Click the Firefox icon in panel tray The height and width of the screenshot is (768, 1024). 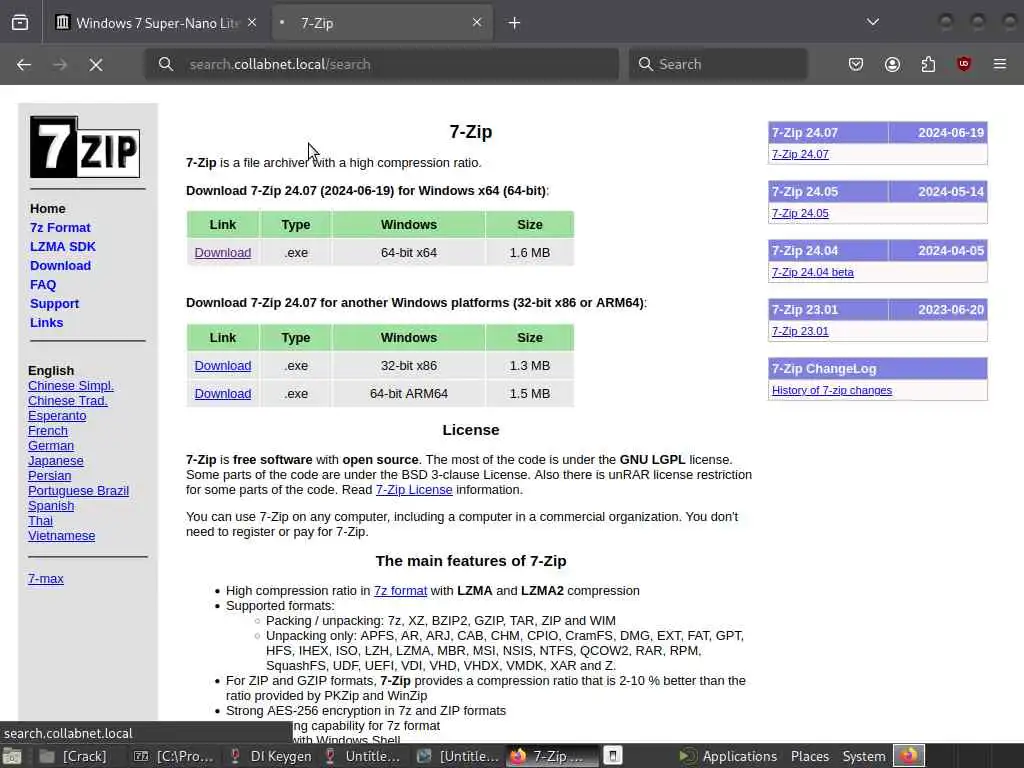(909, 756)
